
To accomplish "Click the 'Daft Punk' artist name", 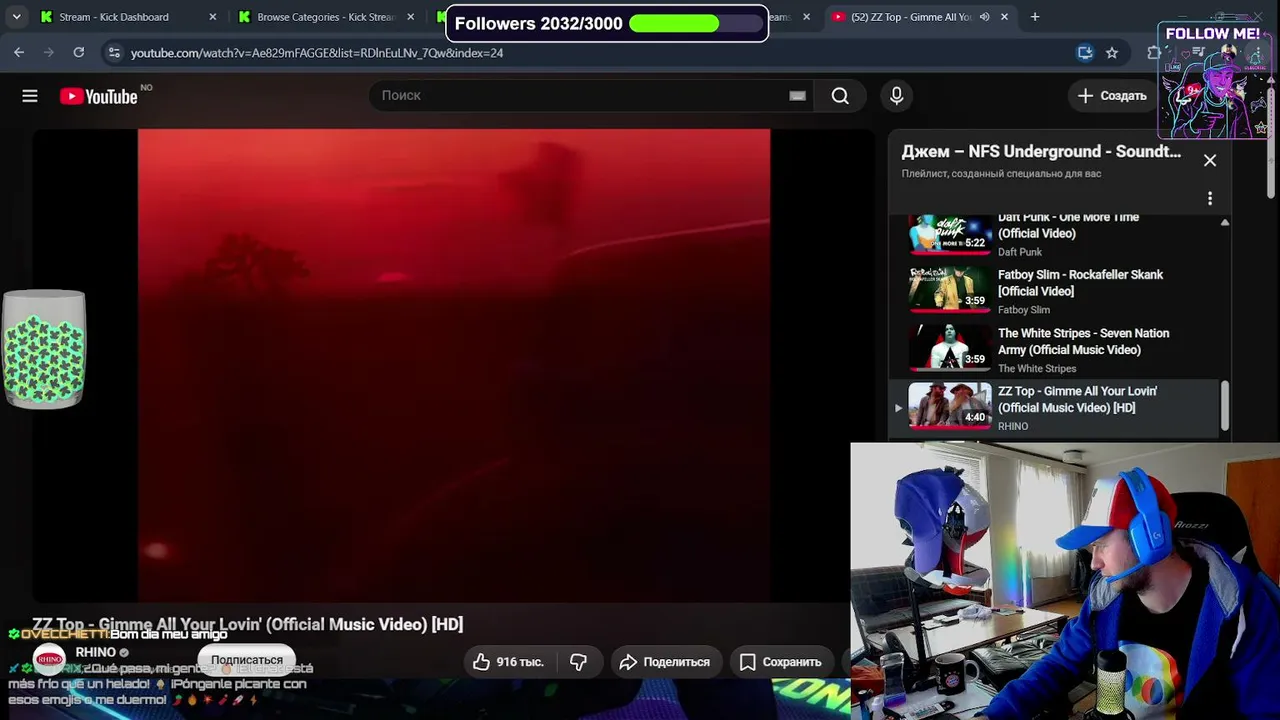I will point(1020,252).
